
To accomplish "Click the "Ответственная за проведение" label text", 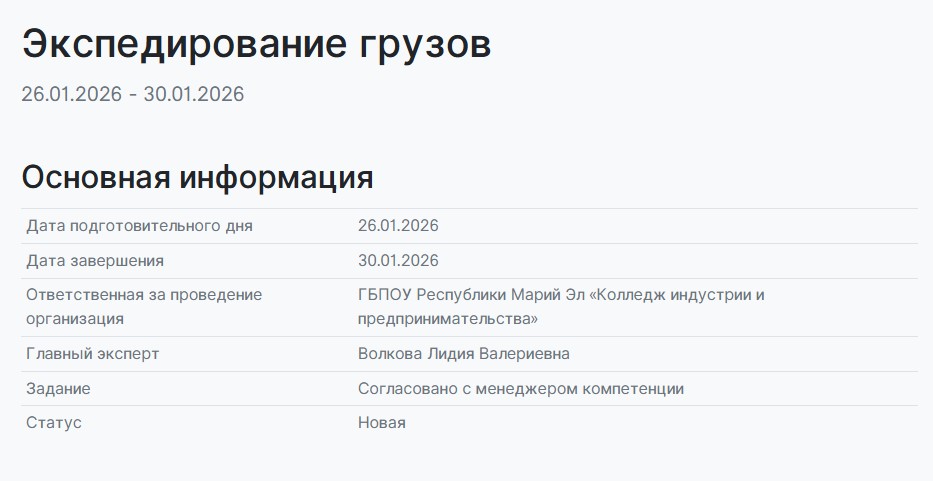I will pos(144,295).
